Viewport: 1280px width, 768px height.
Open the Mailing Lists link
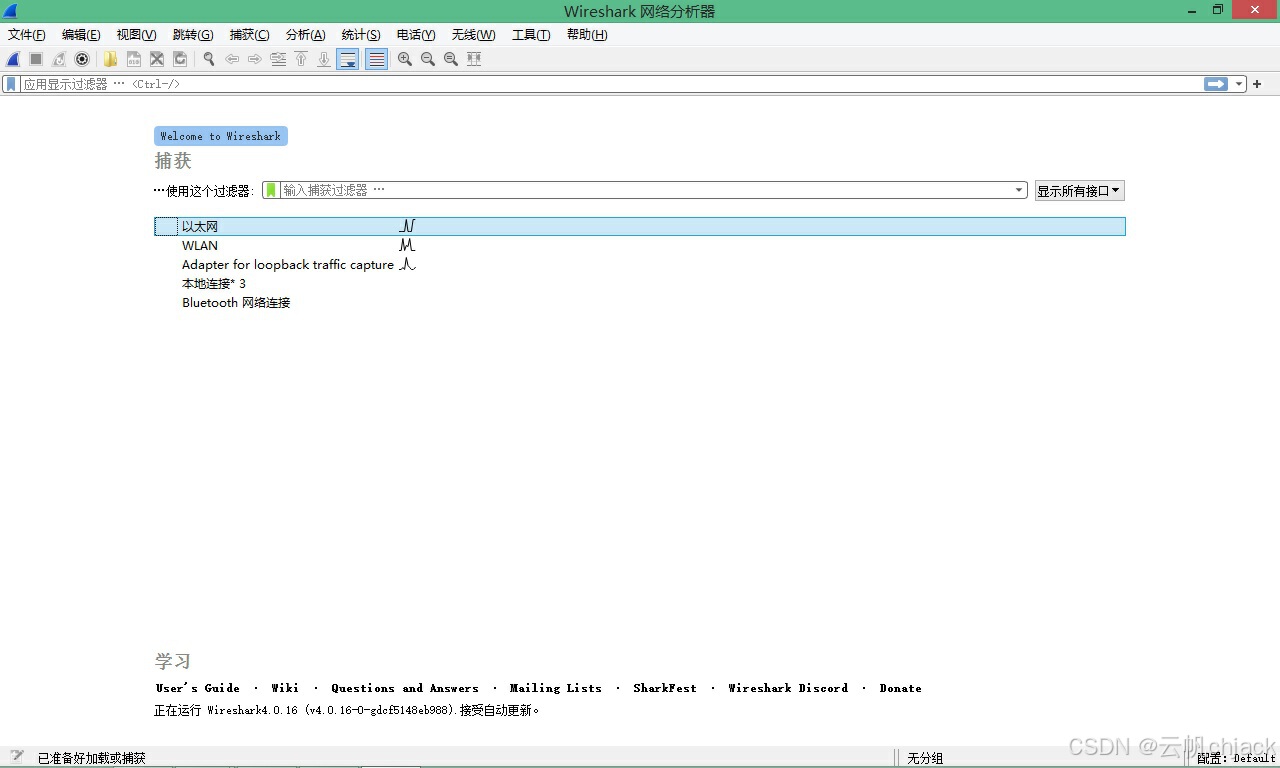pos(556,688)
